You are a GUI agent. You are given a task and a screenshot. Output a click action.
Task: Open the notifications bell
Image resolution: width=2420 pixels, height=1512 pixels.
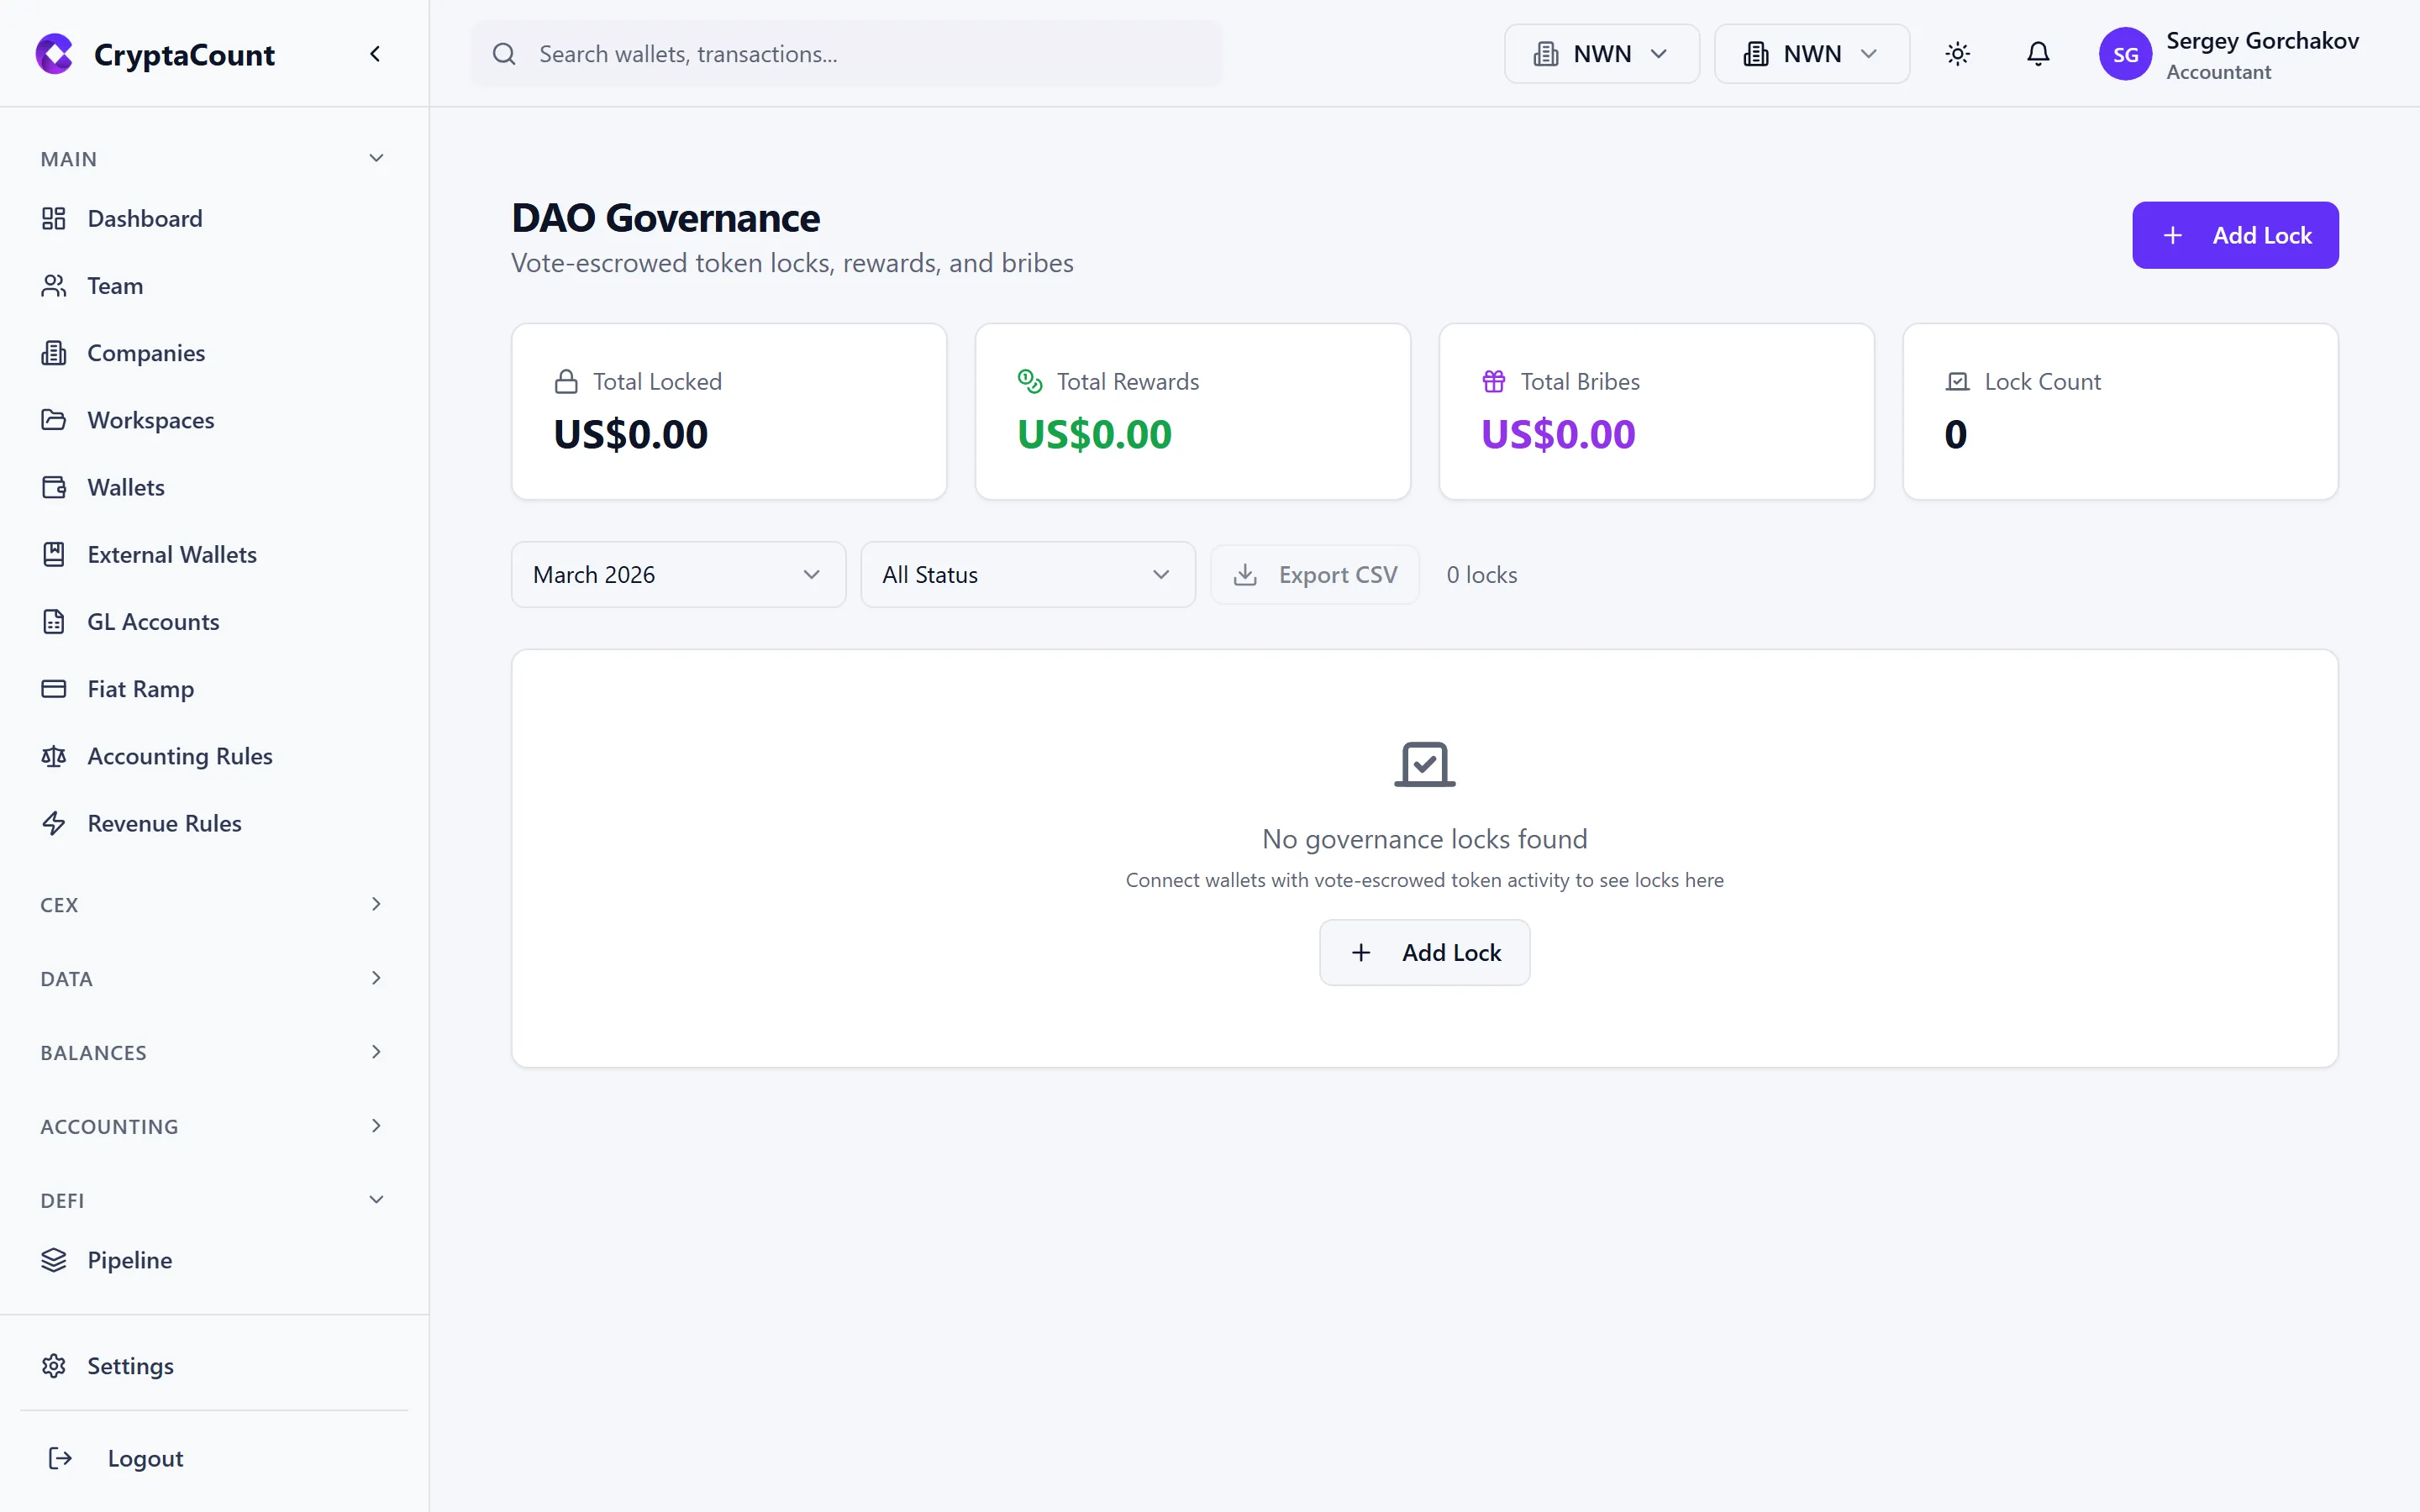2037,54
